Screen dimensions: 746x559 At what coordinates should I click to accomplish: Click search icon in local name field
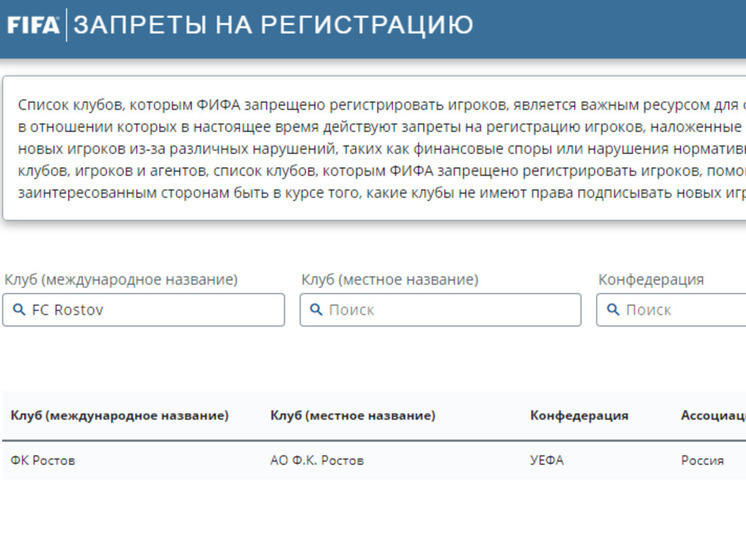pyautogui.click(x=316, y=310)
